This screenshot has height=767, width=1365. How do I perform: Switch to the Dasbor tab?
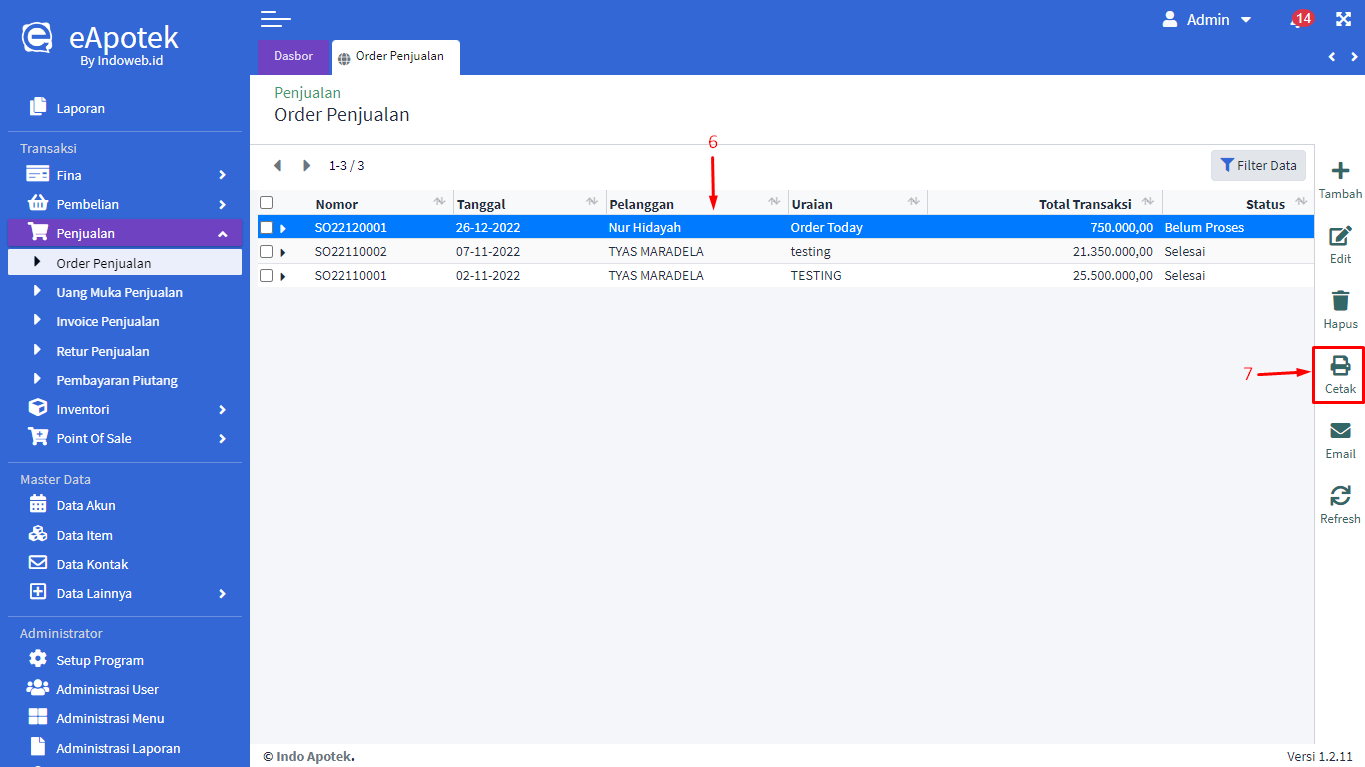pyautogui.click(x=293, y=57)
